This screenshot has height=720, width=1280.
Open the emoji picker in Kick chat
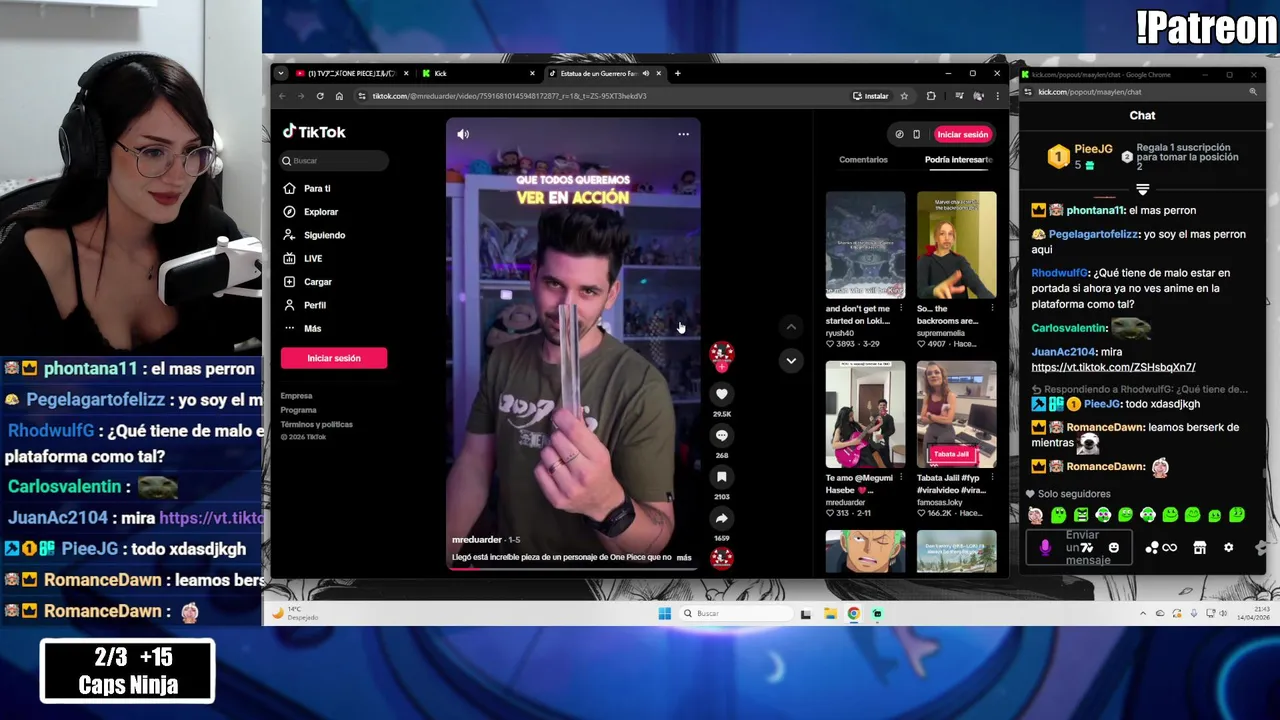[x=1113, y=548]
